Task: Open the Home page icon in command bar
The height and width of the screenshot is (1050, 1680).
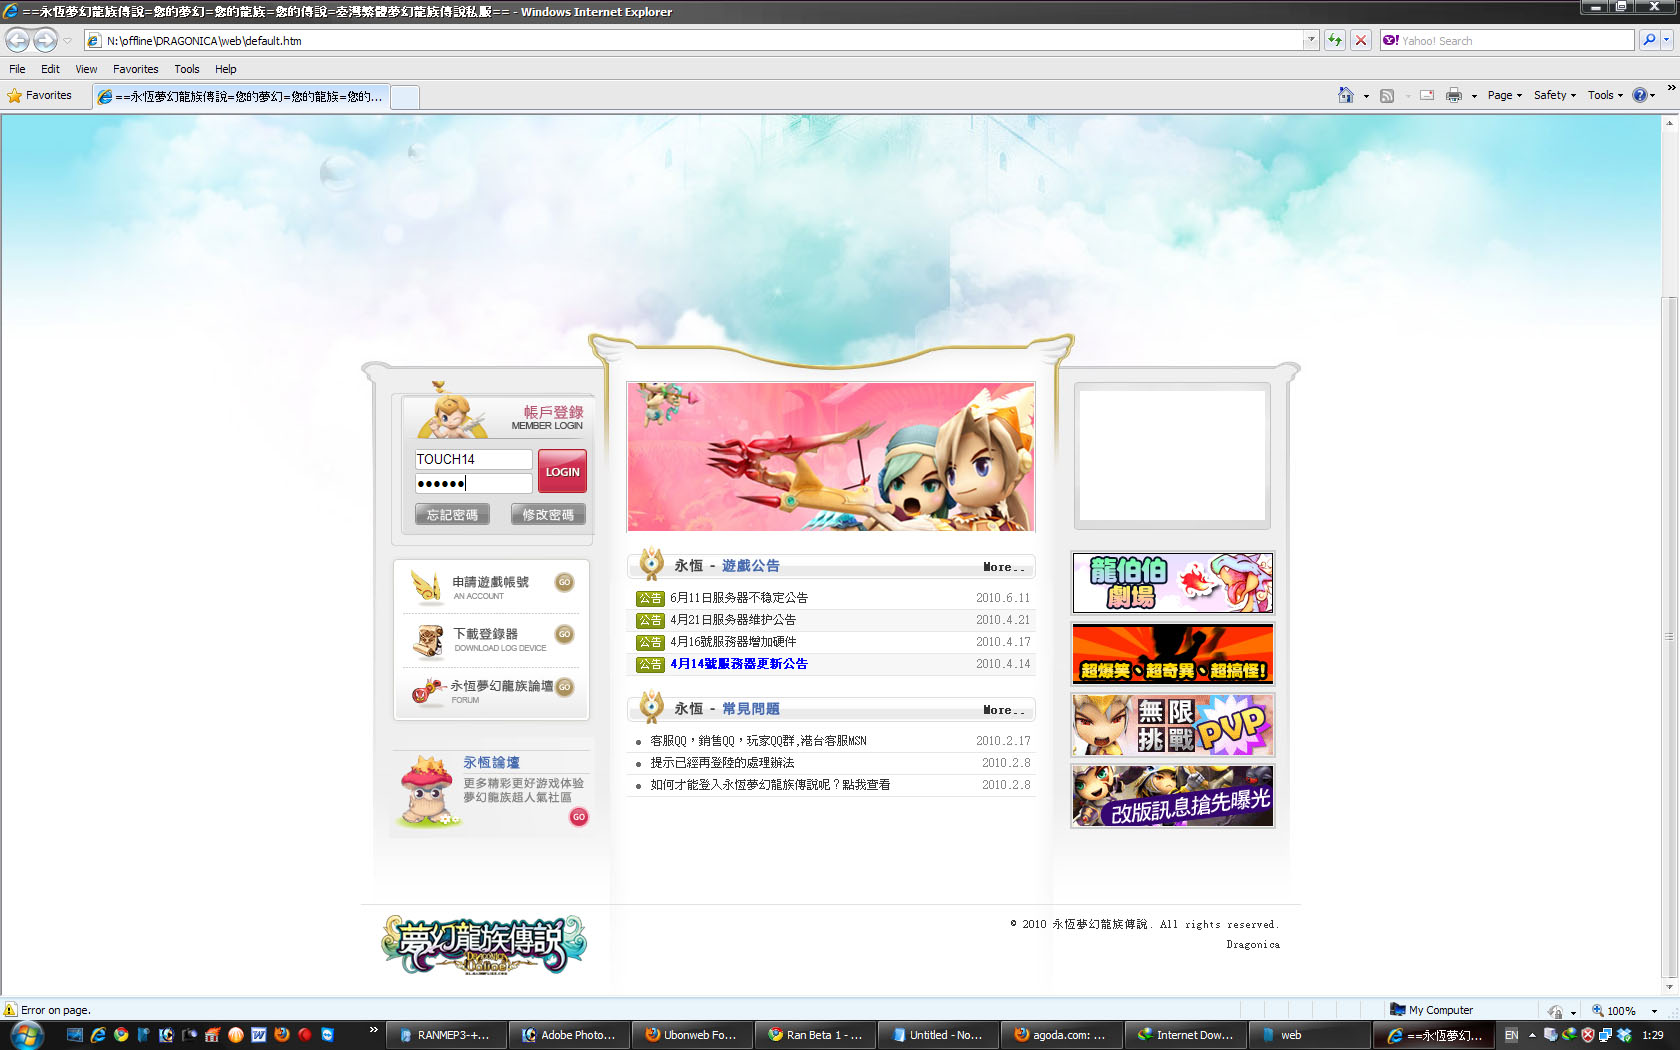Action: coord(1346,95)
